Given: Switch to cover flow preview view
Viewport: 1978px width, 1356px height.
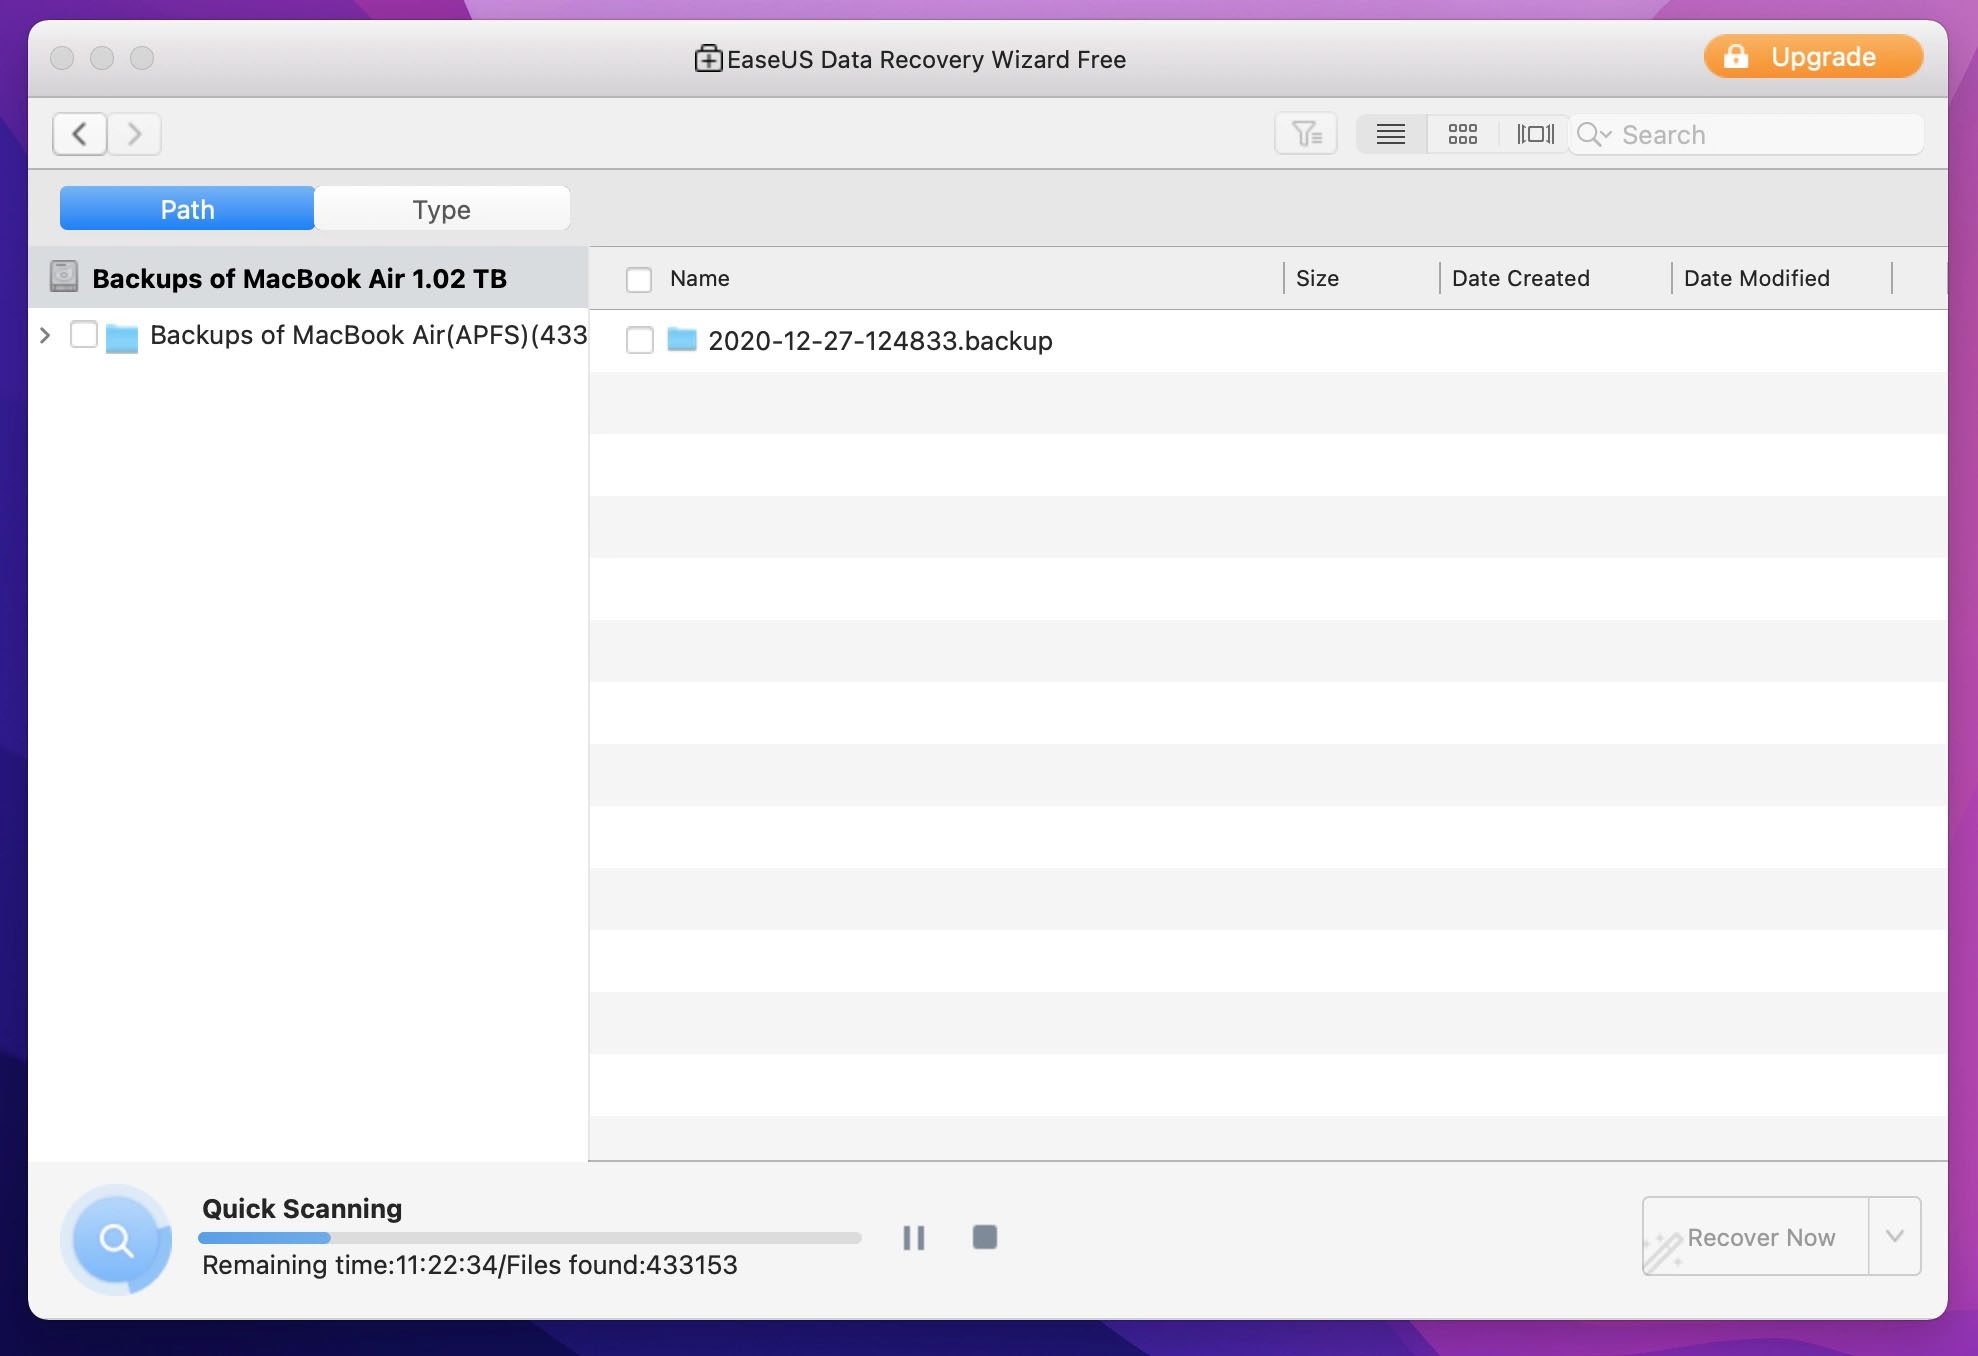Looking at the screenshot, I should point(1535,134).
